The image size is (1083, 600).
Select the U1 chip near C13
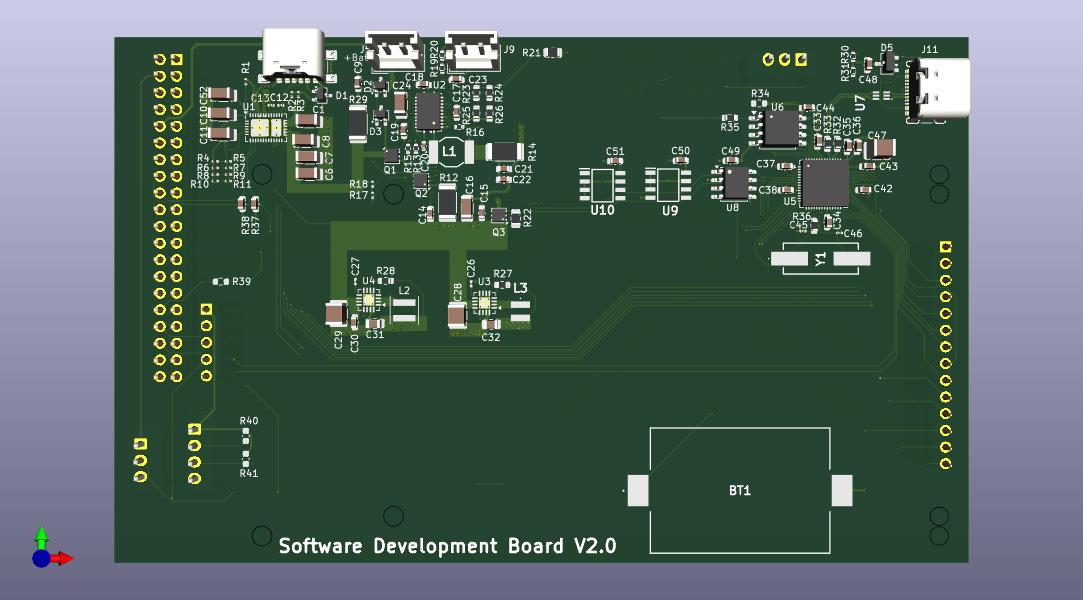point(266,128)
